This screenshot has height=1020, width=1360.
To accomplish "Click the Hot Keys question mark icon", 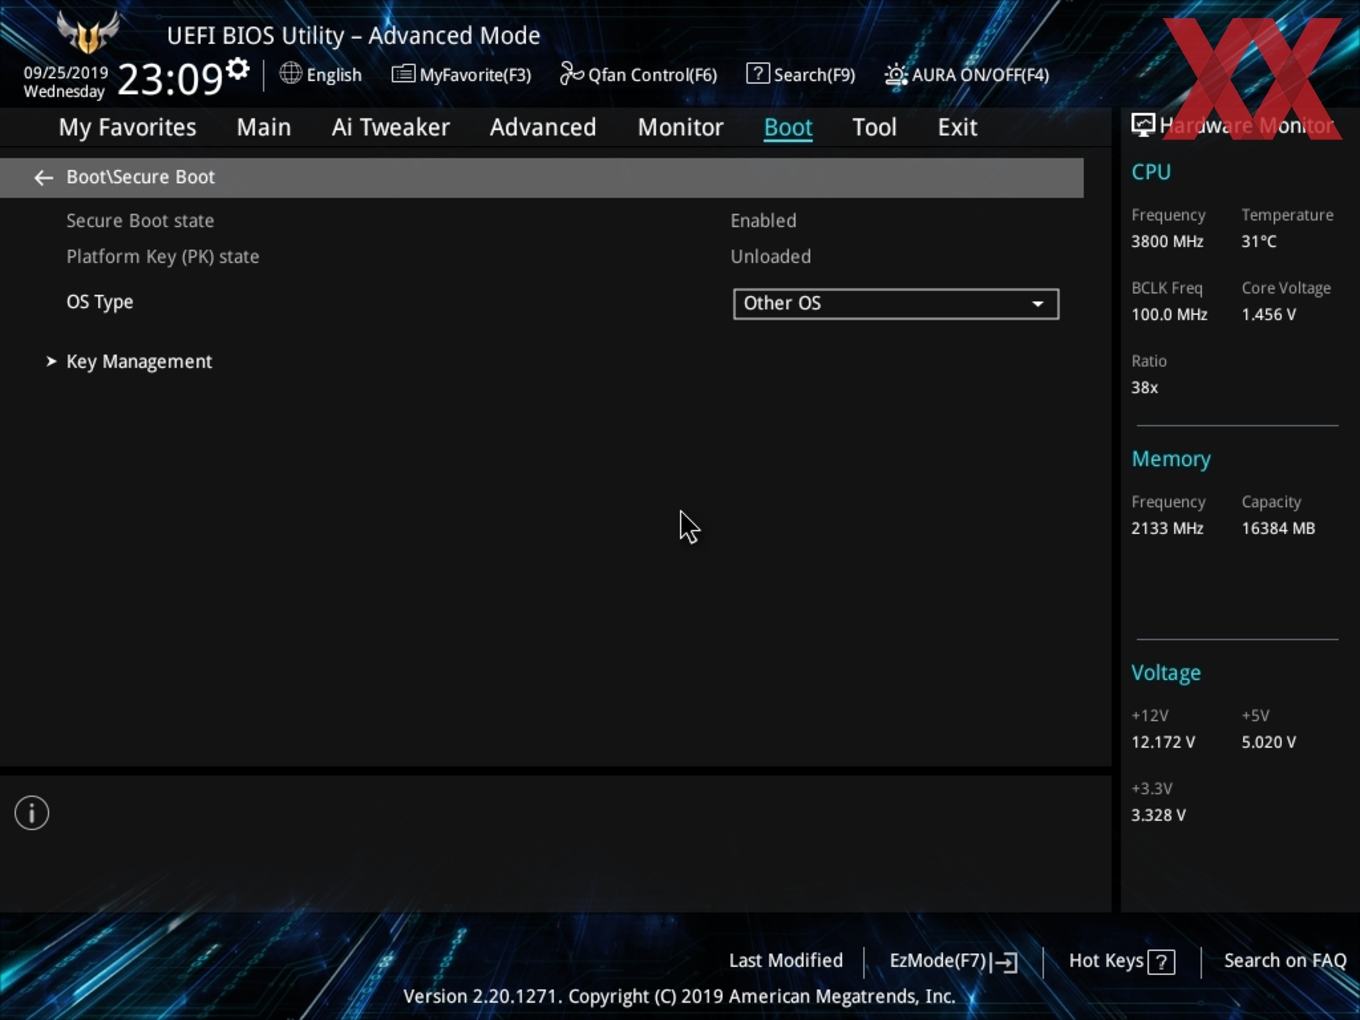I will [x=1161, y=962].
